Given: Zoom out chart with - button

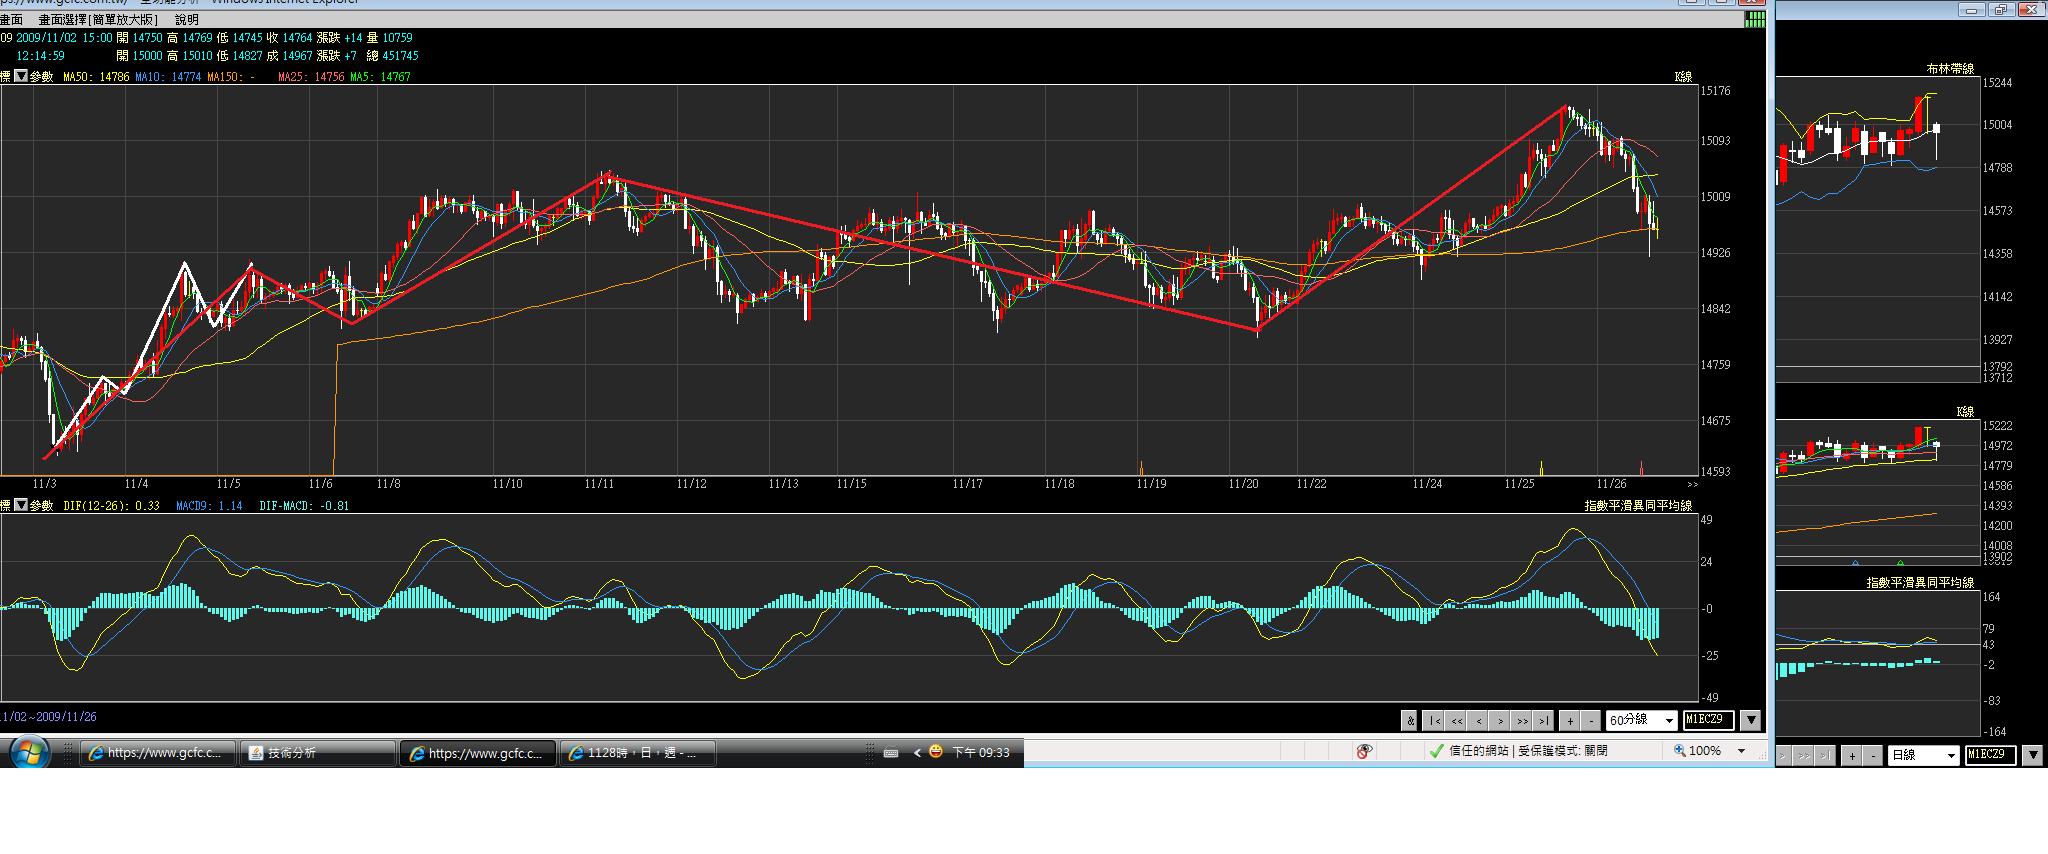Looking at the screenshot, I should click(1591, 720).
